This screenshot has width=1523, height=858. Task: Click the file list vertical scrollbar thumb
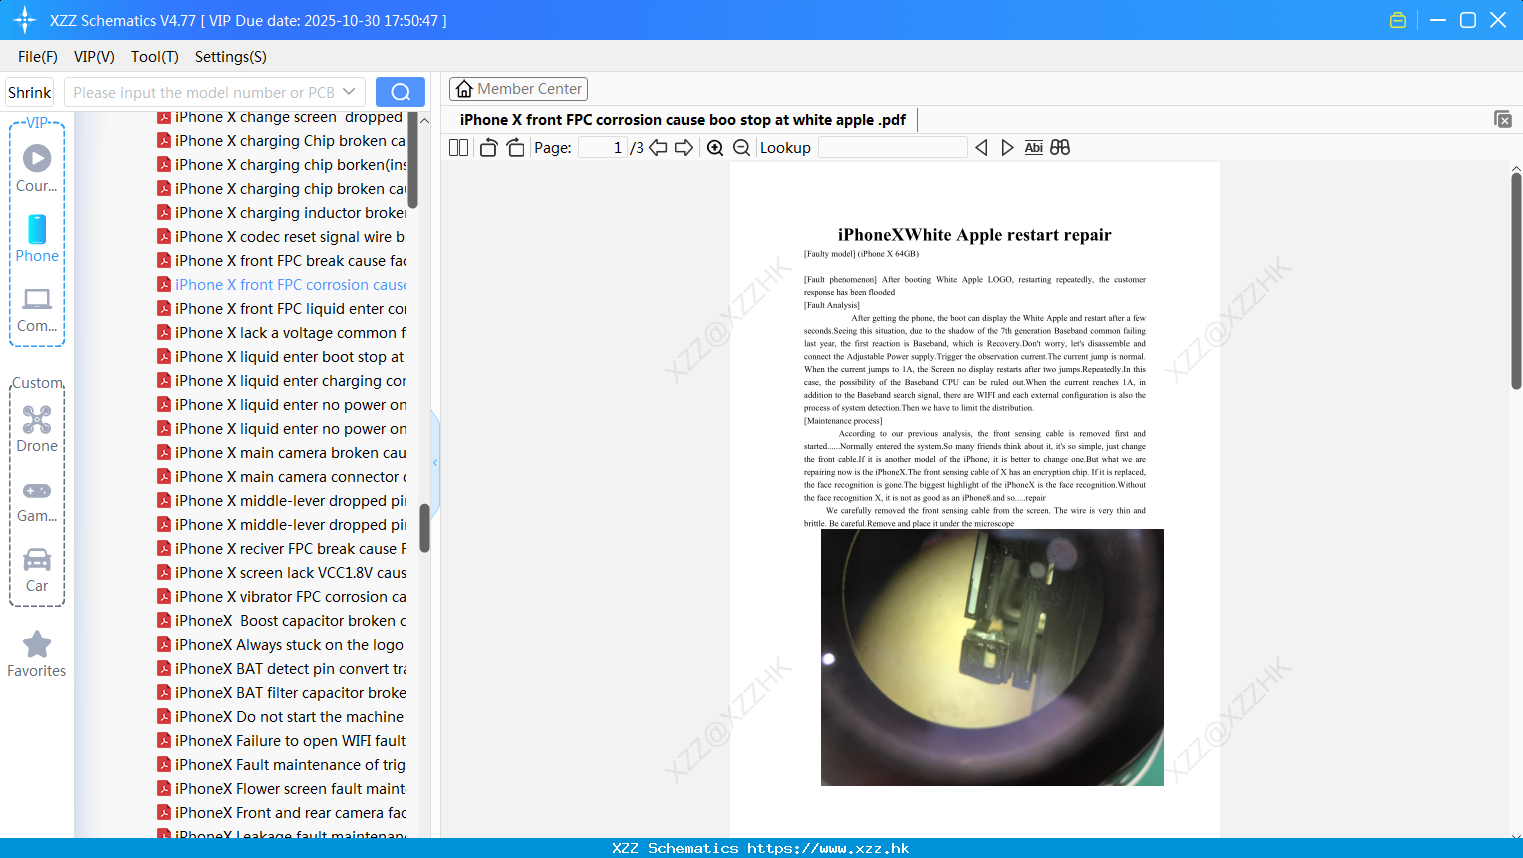[424, 527]
